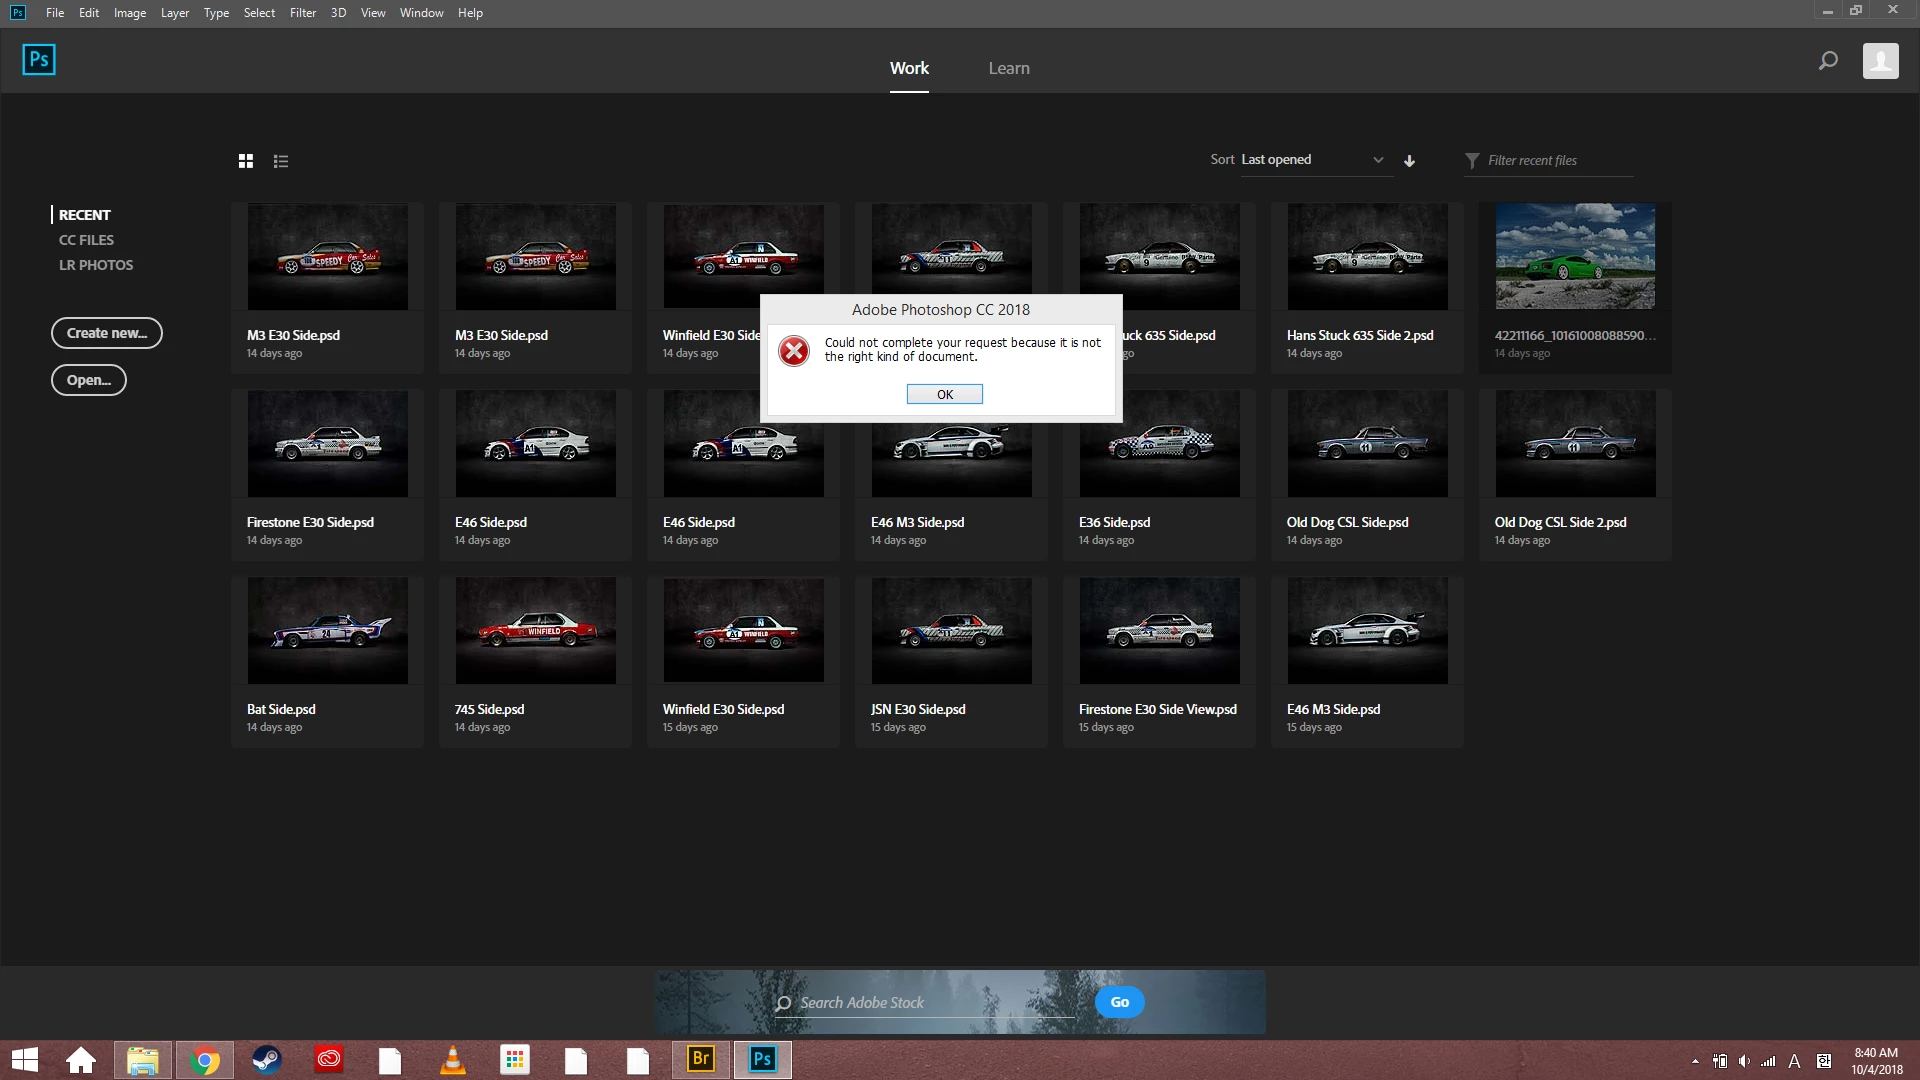Open the Select menu
1920x1080 pixels.
pyautogui.click(x=259, y=13)
